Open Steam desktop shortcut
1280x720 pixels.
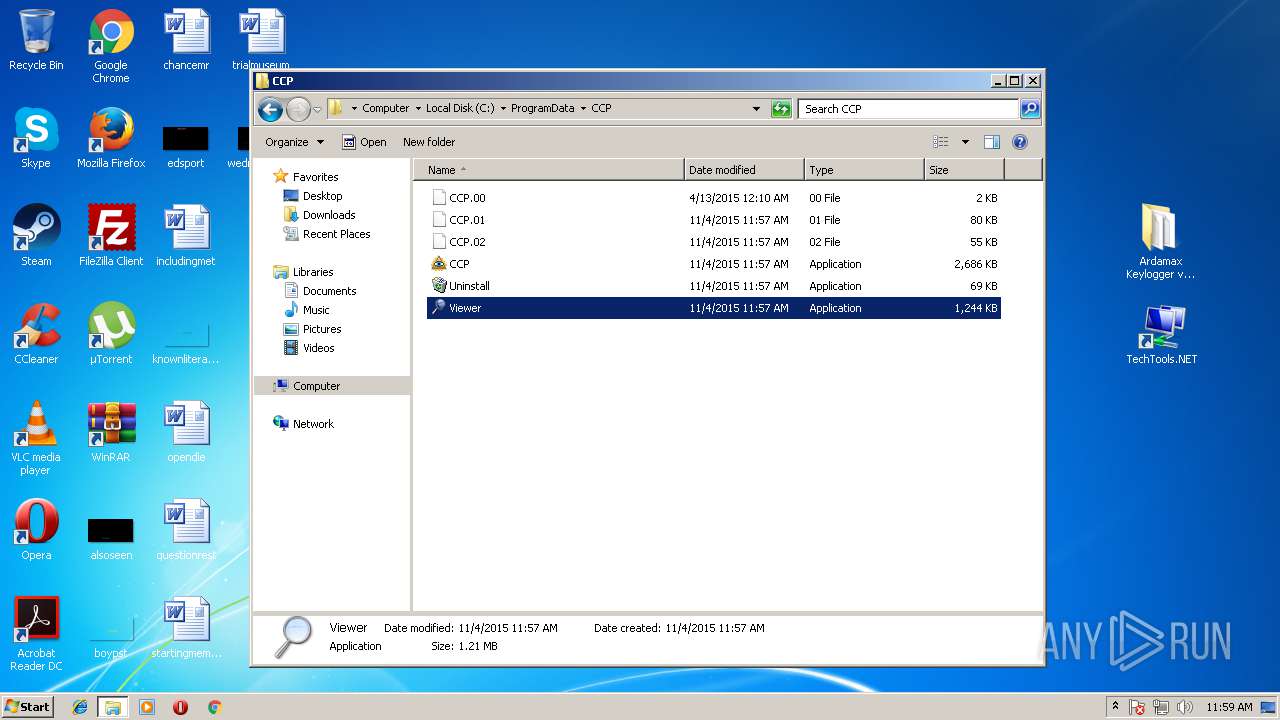click(x=36, y=236)
